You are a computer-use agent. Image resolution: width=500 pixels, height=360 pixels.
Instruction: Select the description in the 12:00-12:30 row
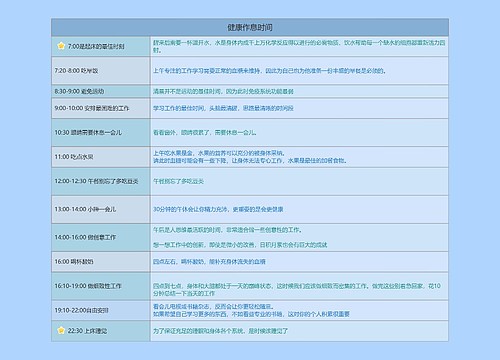pyautogui.click(x=178, y=181)
